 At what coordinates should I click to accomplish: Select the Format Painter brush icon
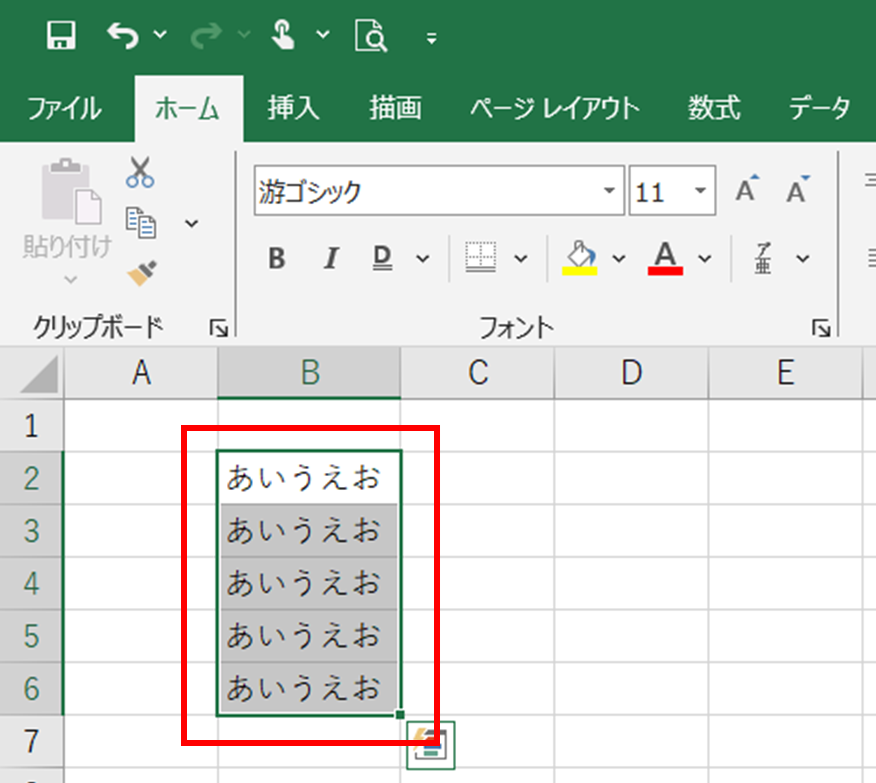coord(140,271)
